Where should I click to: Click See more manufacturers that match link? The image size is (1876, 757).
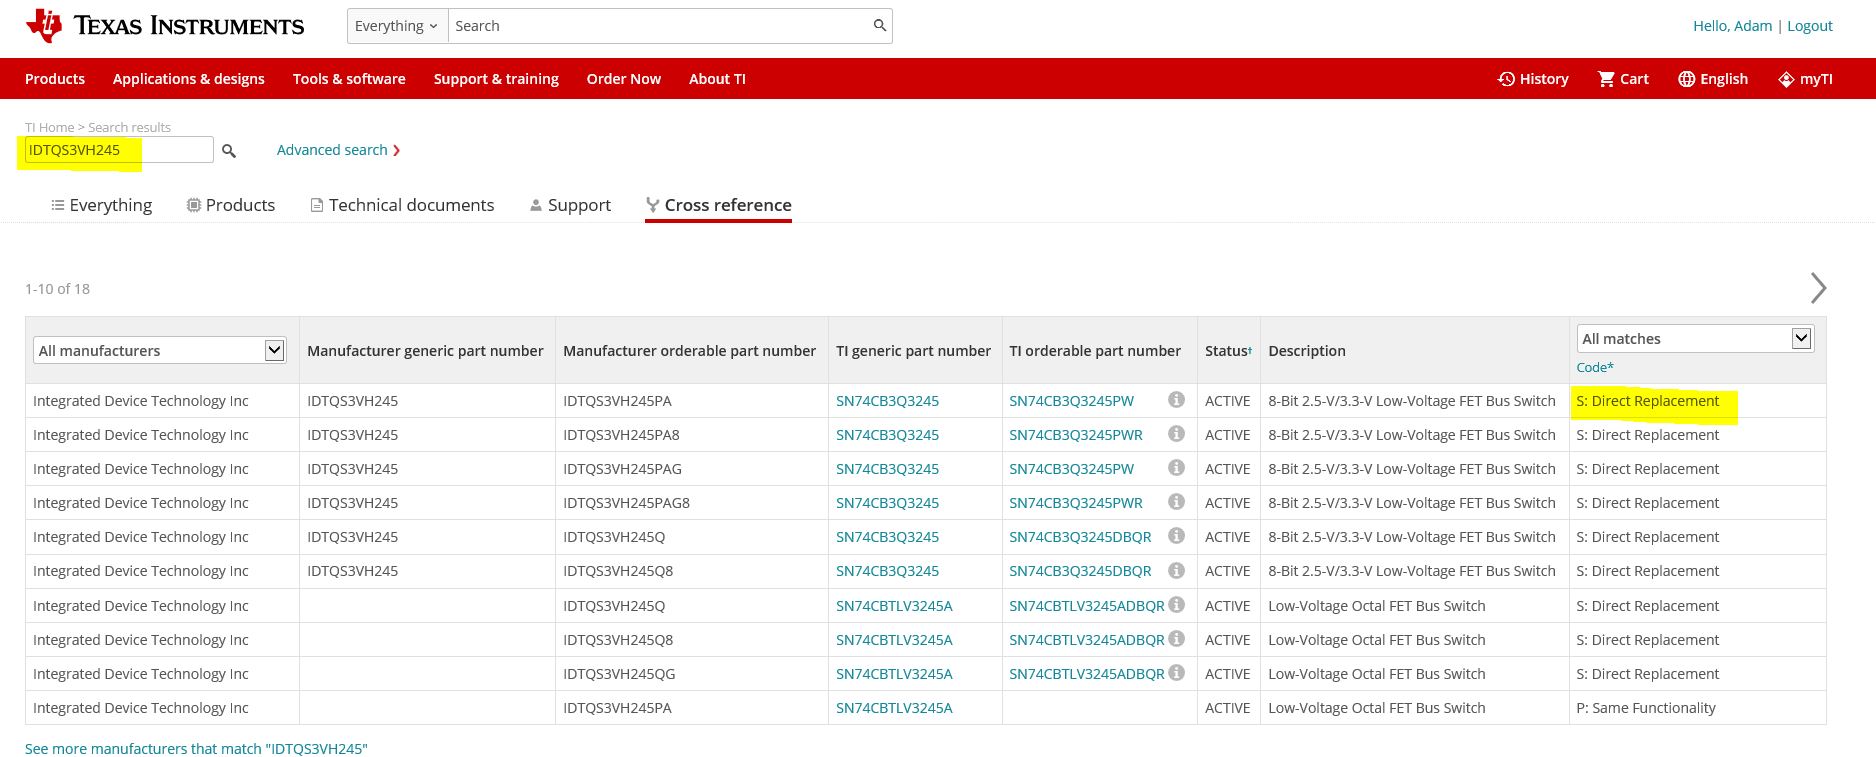pos(196,748)
